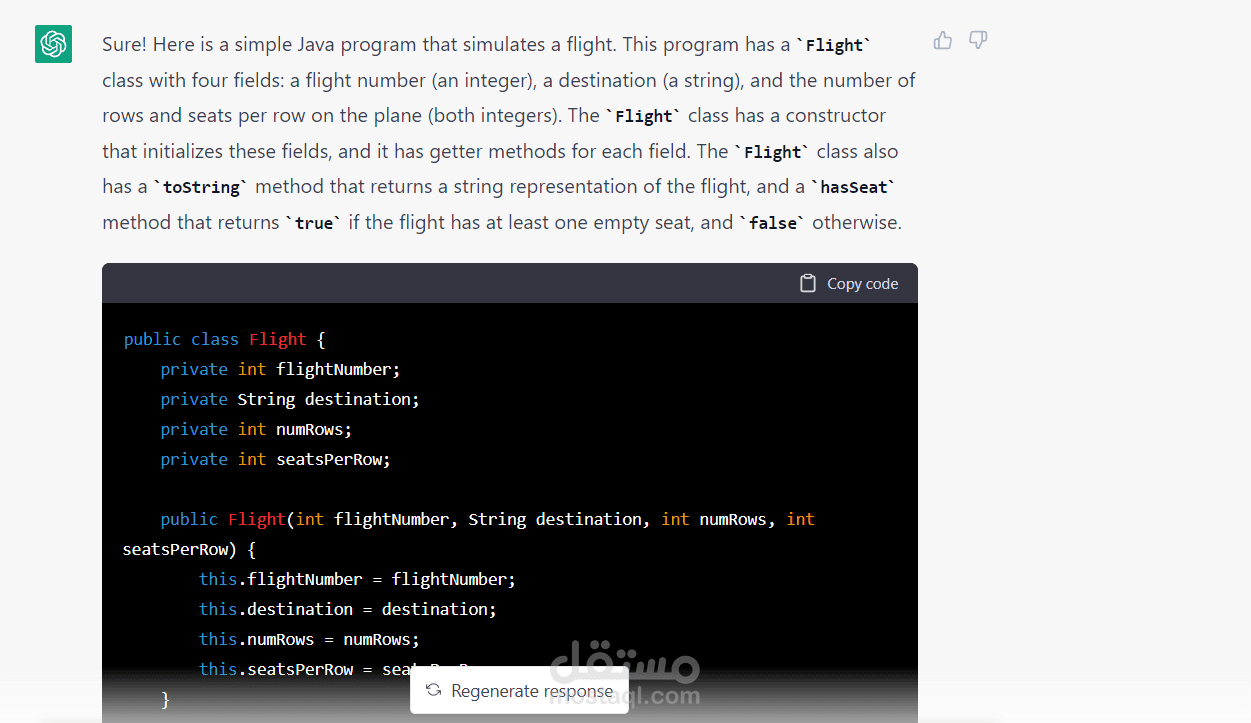Click the inline code word 'toString'
The height and width of the screenshot is (723, 1251).
[x=201, y=187]
